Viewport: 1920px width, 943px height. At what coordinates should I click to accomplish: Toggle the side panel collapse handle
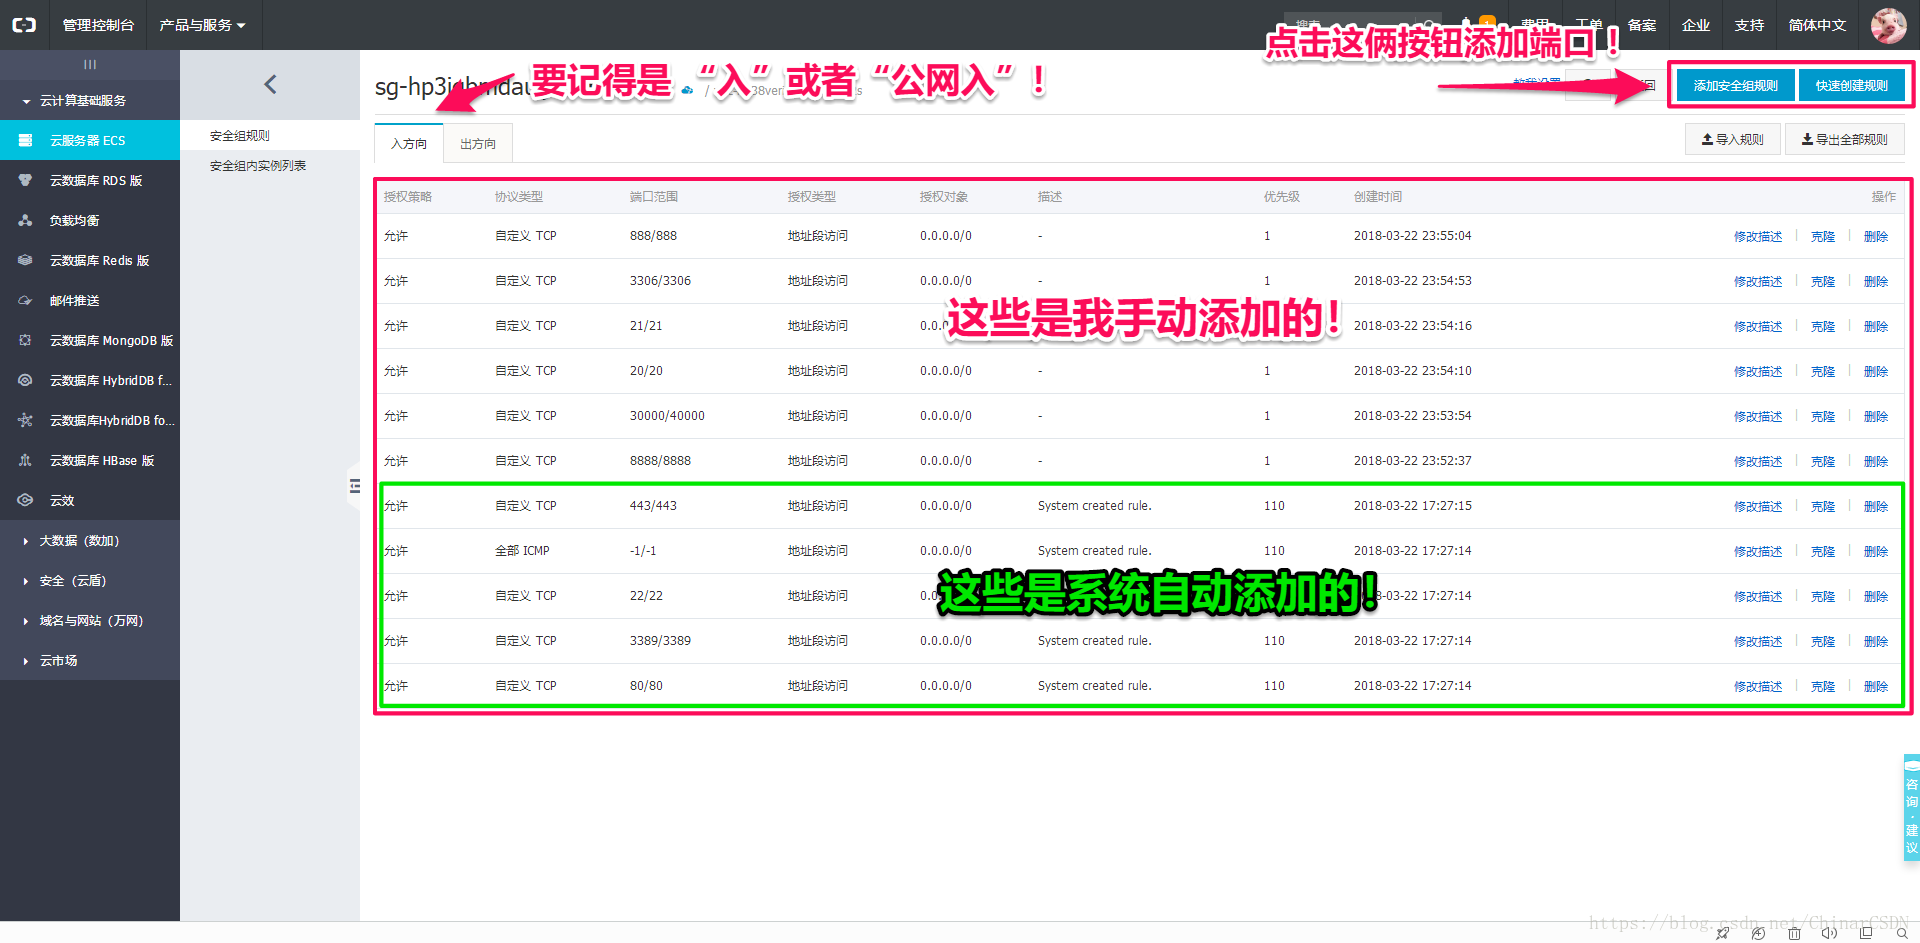coord(354,487)
